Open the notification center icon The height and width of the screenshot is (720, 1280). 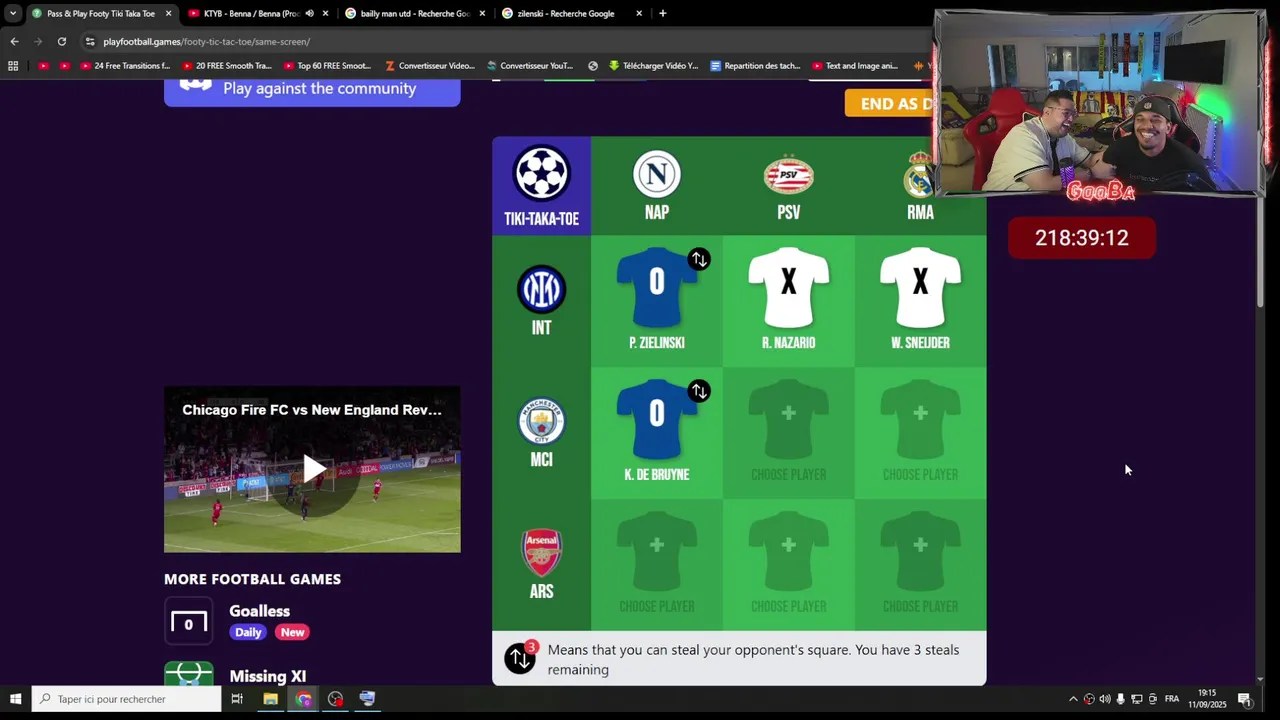[x=1245, y=699]
